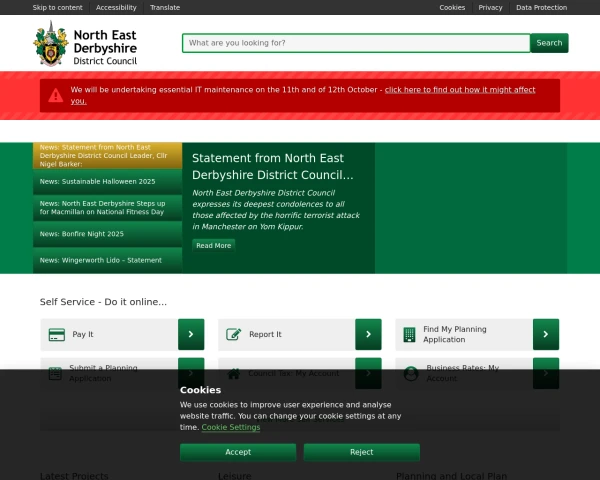This screenshot has height=480, width=600.
Task: Click the 'Self Service - Do it online...' heading
Action: (103, 302)
